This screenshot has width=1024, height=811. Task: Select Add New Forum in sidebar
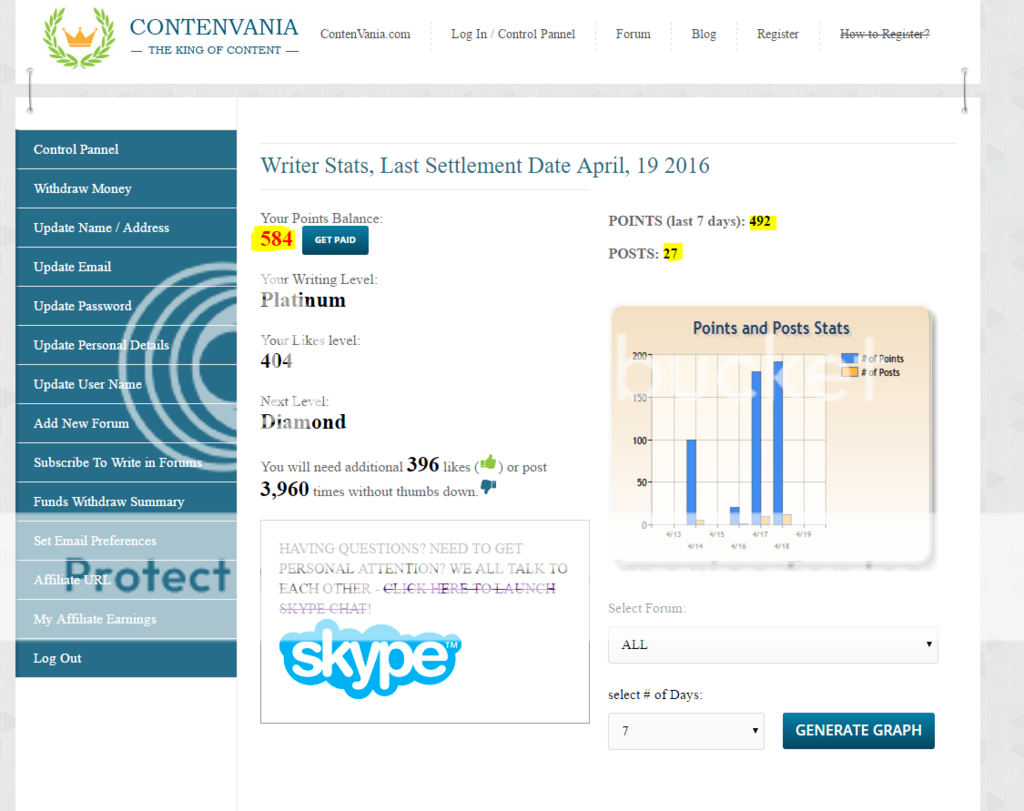pyautogui.click(x=81, y=423)
